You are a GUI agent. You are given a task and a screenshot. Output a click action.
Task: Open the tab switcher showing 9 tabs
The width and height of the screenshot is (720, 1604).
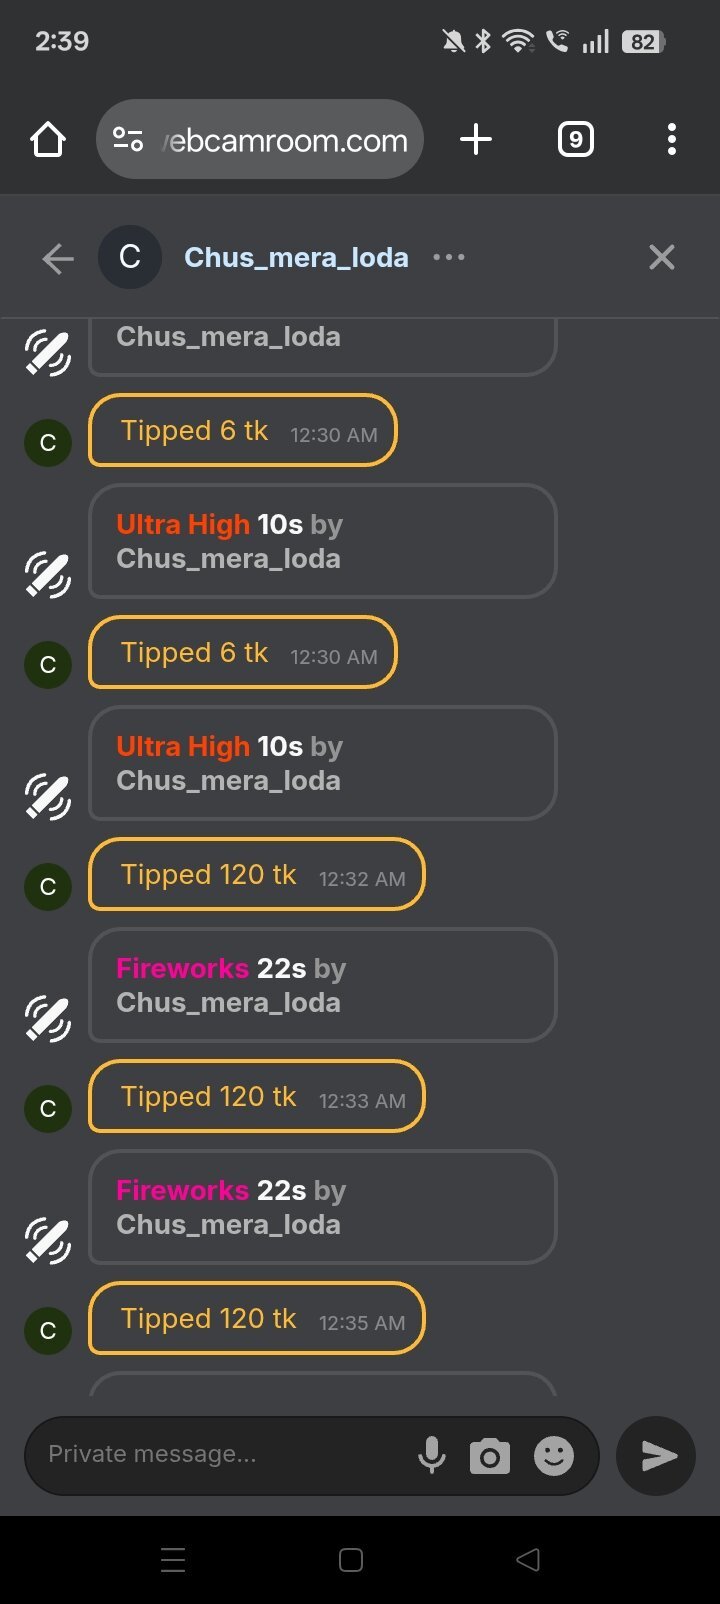[x=575, y=140]
